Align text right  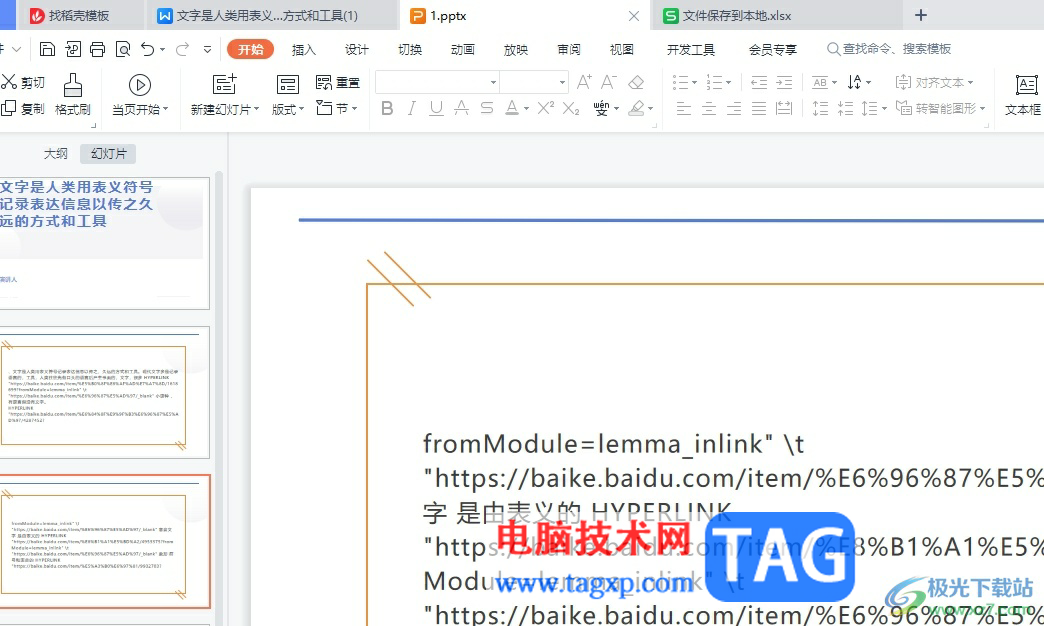coord(734,109)
